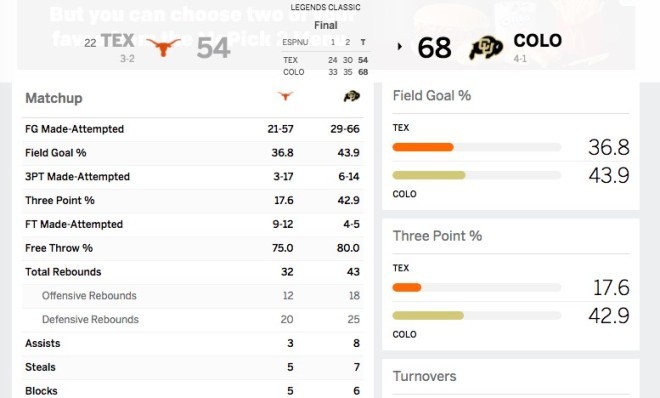
Task: Click the Buffaloes icon in Matchup table header
Action: 352,97
